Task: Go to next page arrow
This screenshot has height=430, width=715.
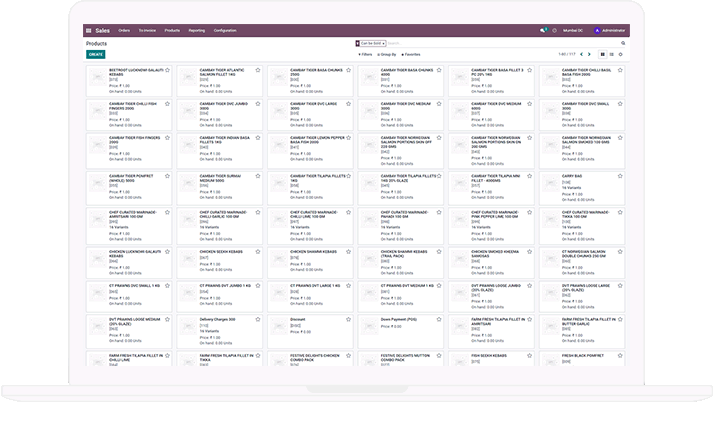Action: coord(589,54)
